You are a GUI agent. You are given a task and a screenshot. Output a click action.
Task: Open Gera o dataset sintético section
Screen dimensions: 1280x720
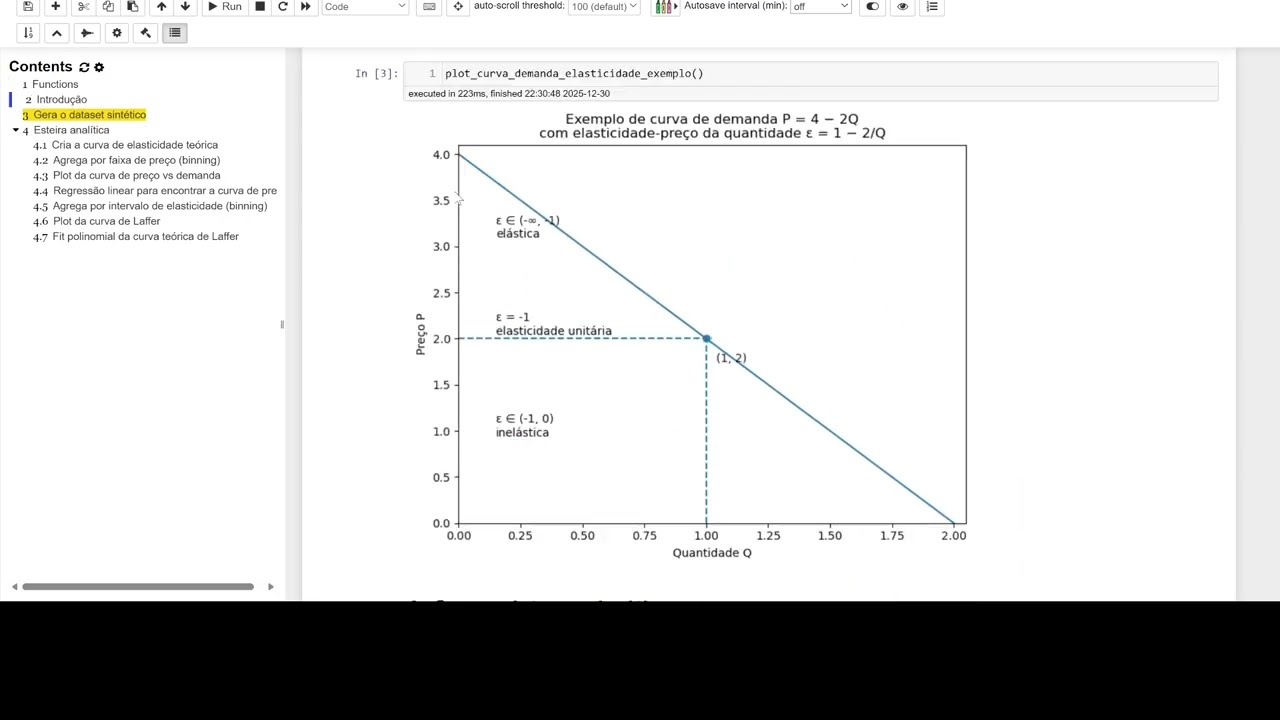pos(90,115)
